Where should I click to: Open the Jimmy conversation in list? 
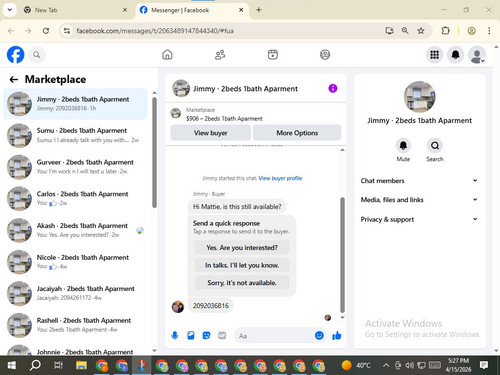click(75, 104)
